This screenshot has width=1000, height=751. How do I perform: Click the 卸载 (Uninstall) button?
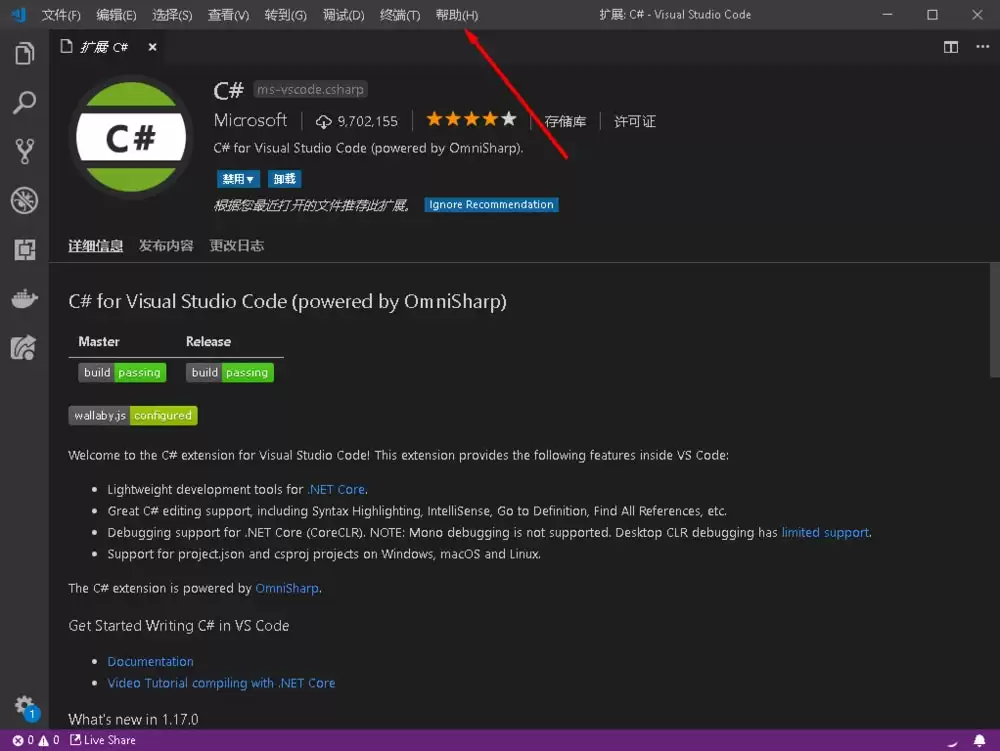click(x=284, y=178)
